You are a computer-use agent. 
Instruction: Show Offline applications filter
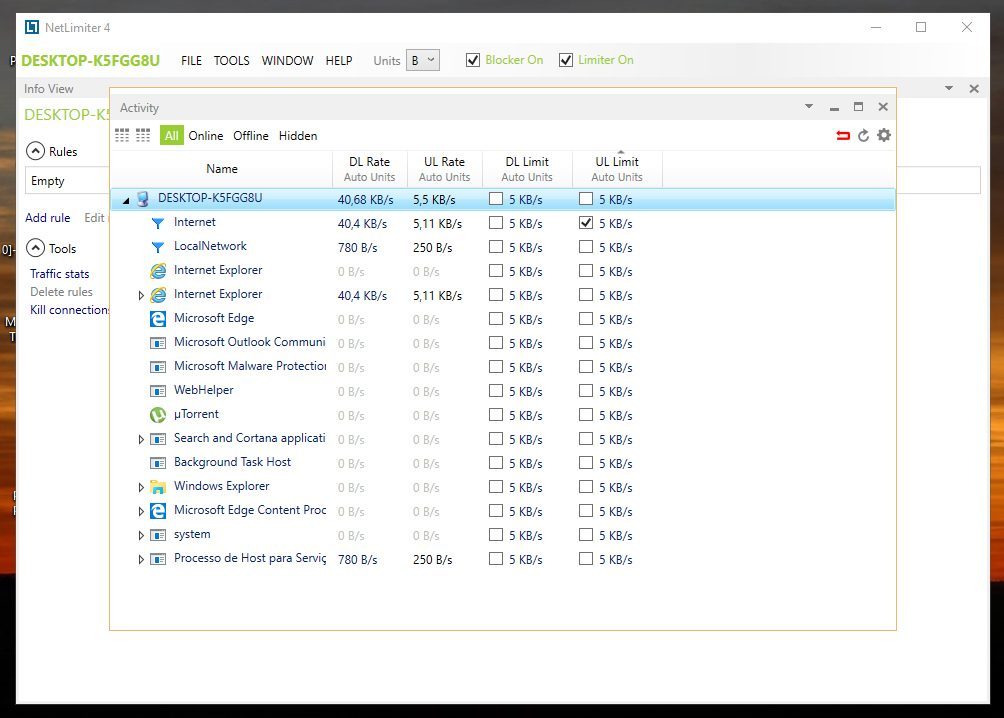[250, 136]
